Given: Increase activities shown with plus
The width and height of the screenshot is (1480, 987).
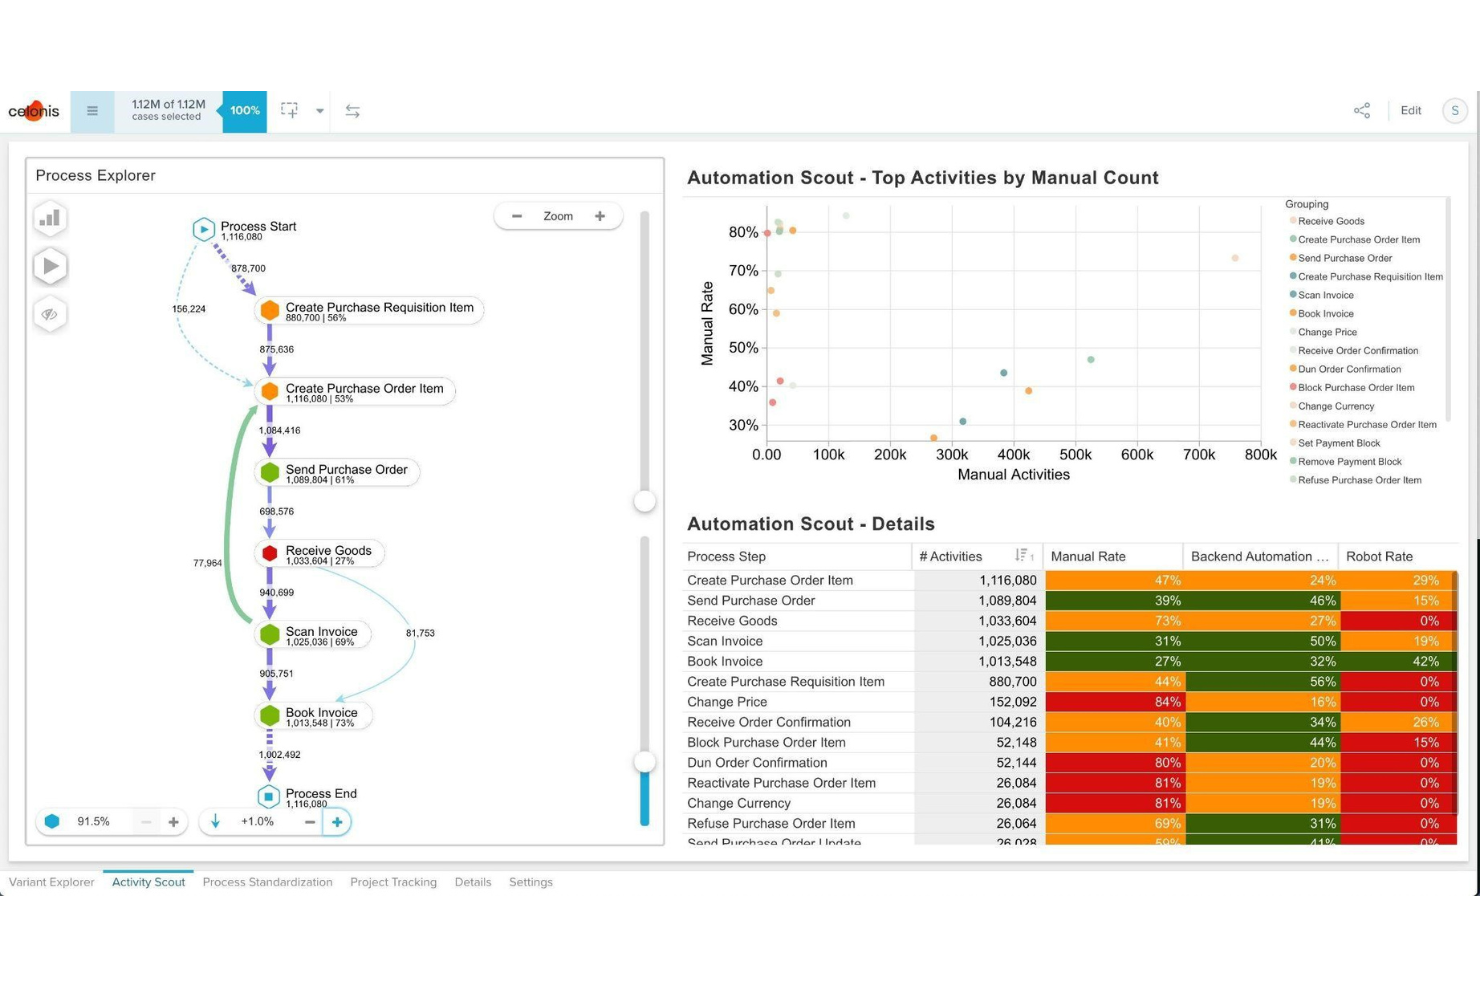Looking at the screenshot, I should click(174, 822).
